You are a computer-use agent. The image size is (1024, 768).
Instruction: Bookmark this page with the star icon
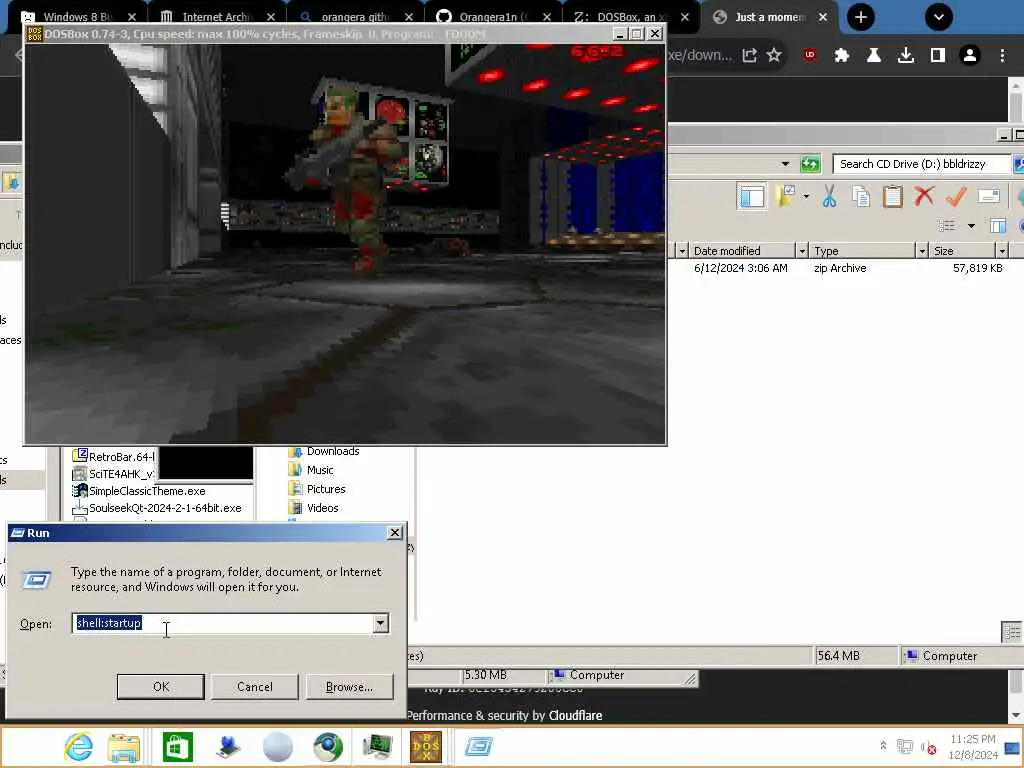(774, 56)
